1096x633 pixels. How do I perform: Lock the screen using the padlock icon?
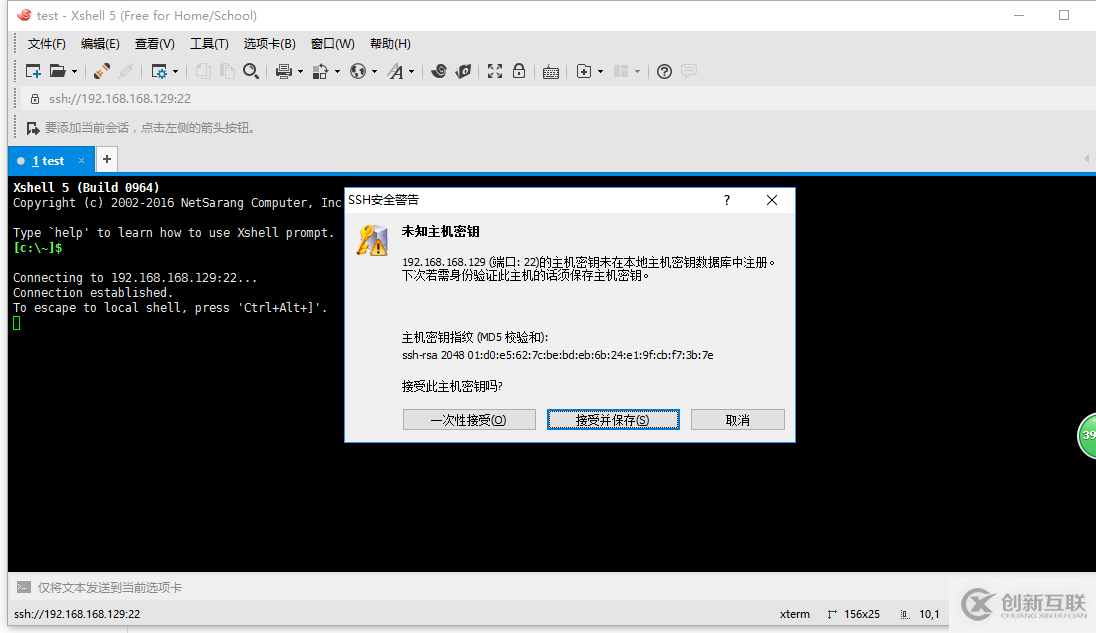point(519,71)
